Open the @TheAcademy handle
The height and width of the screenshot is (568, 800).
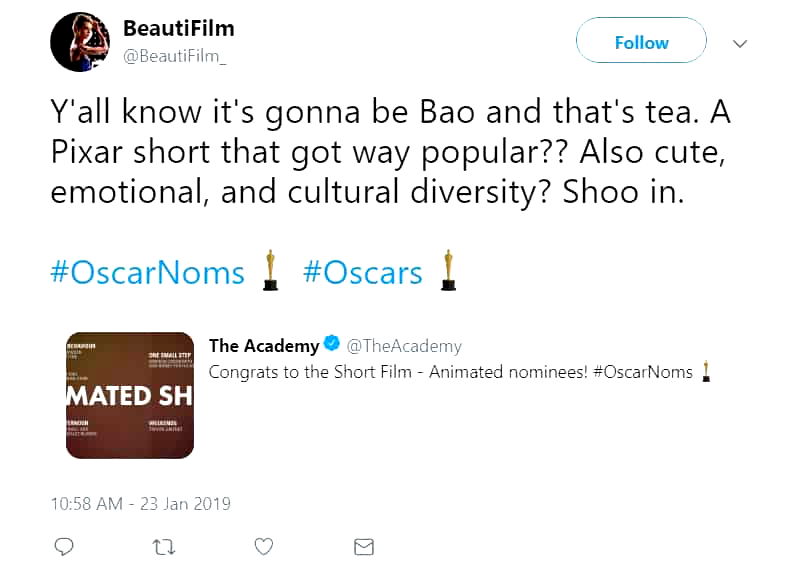pyautogui.click(x=404, y=346)
